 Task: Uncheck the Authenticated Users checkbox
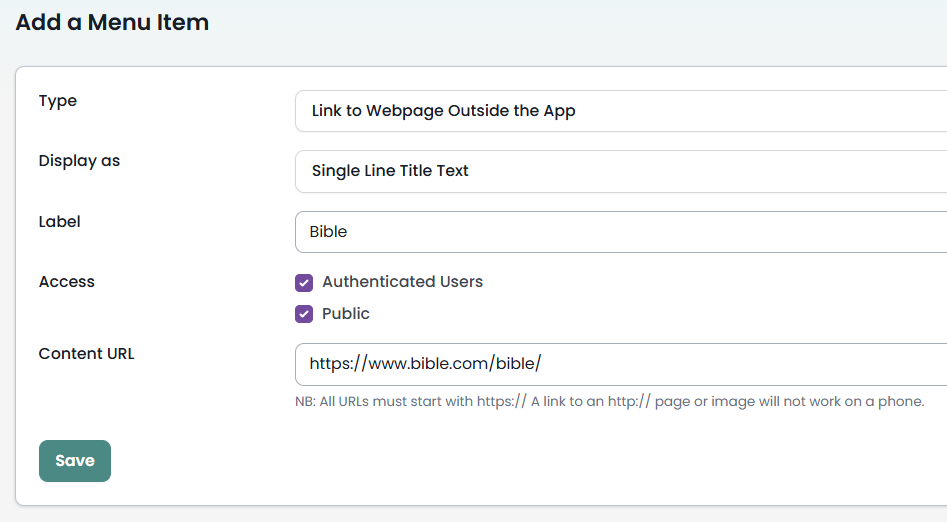point(304,282)
